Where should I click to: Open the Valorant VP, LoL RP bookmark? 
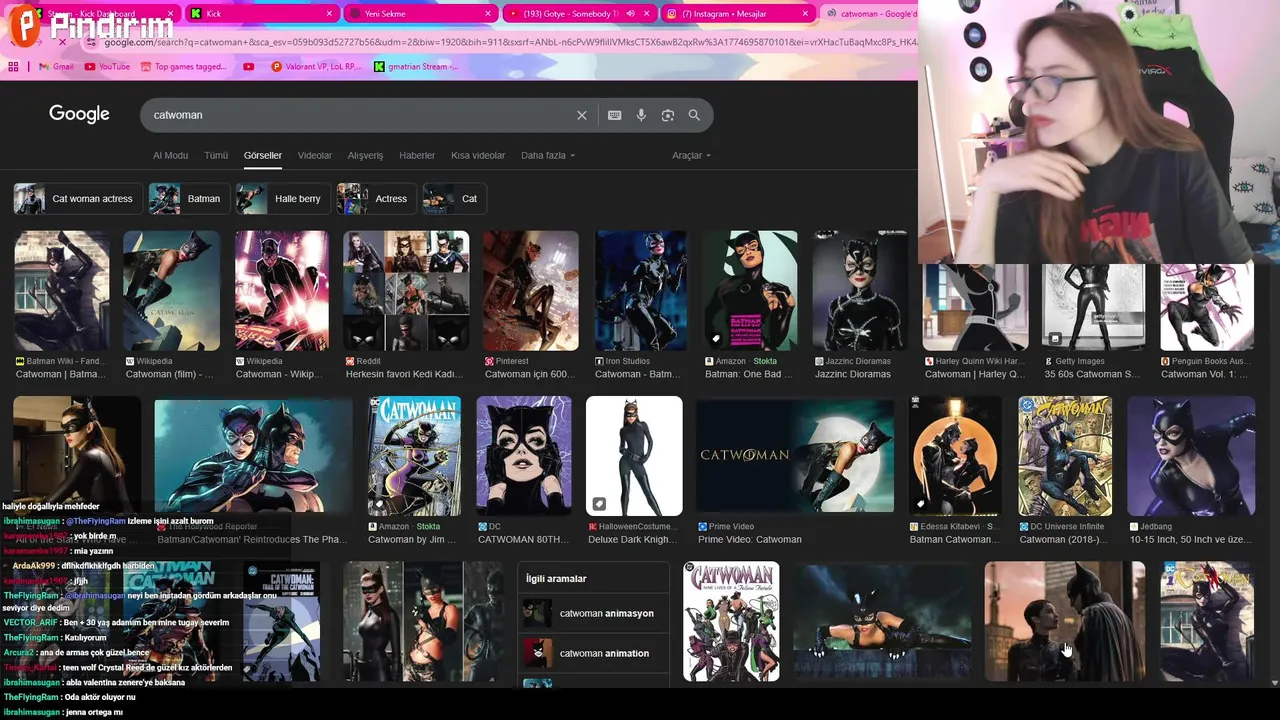click(x=316, y=67)
